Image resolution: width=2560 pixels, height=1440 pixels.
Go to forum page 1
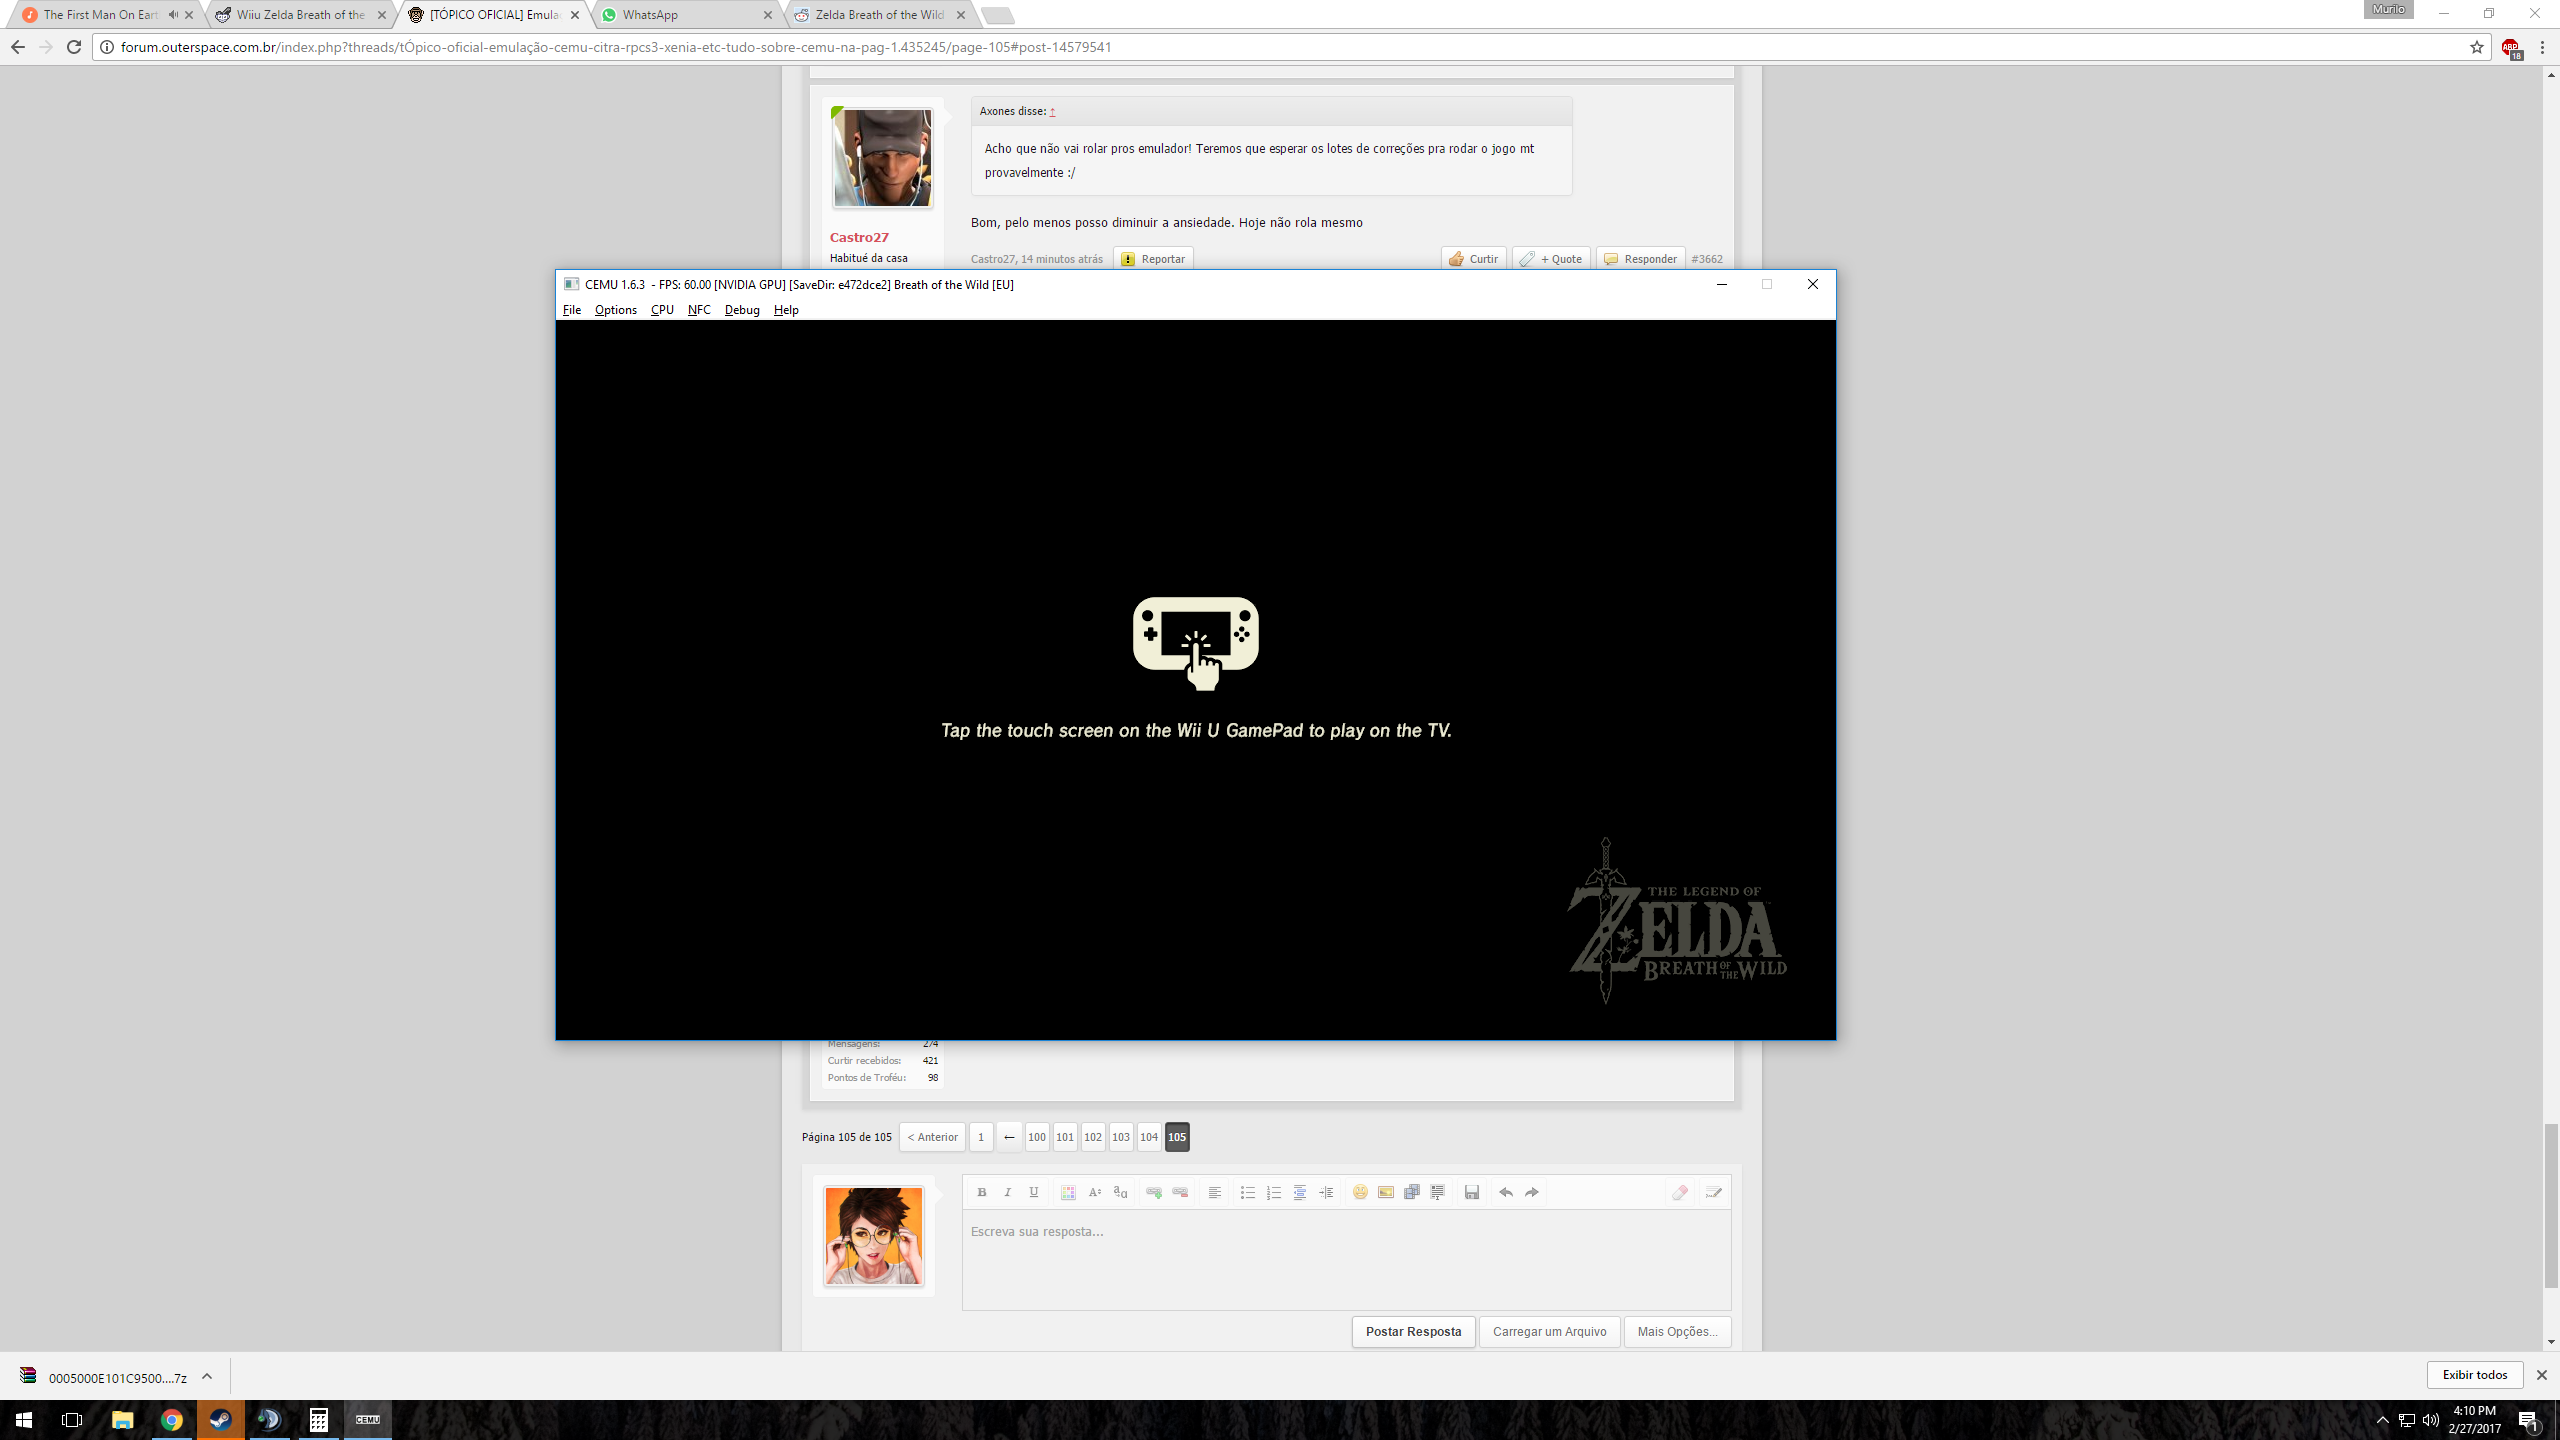981,1137
